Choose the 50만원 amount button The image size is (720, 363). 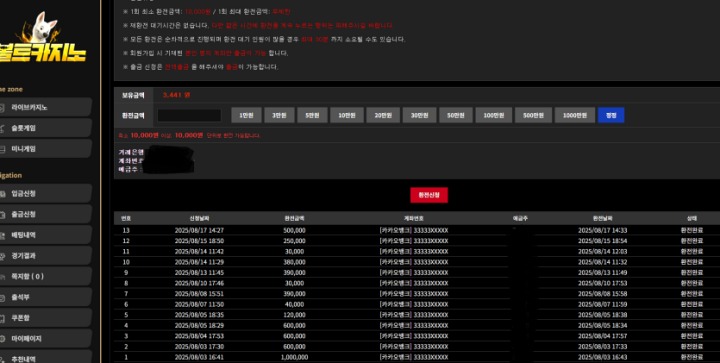[x=456, y=115]
